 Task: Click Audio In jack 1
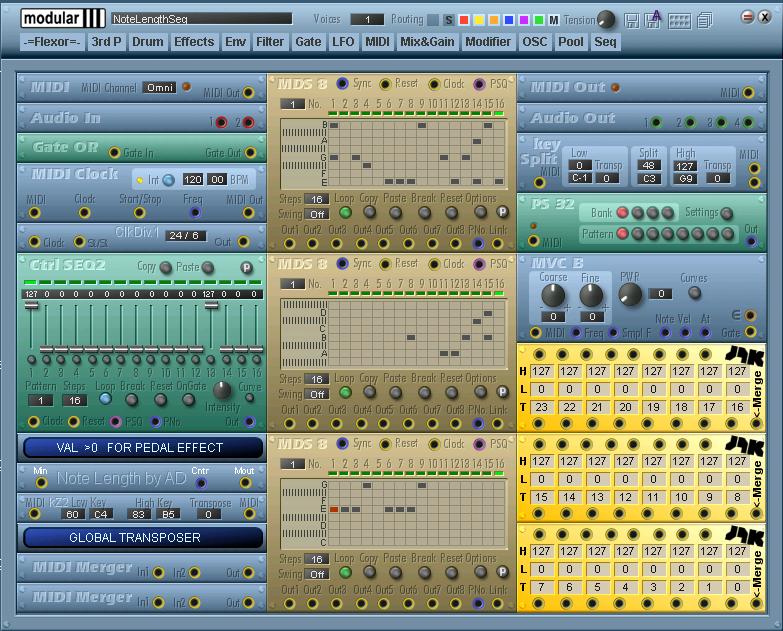click(x=221, y=122)
